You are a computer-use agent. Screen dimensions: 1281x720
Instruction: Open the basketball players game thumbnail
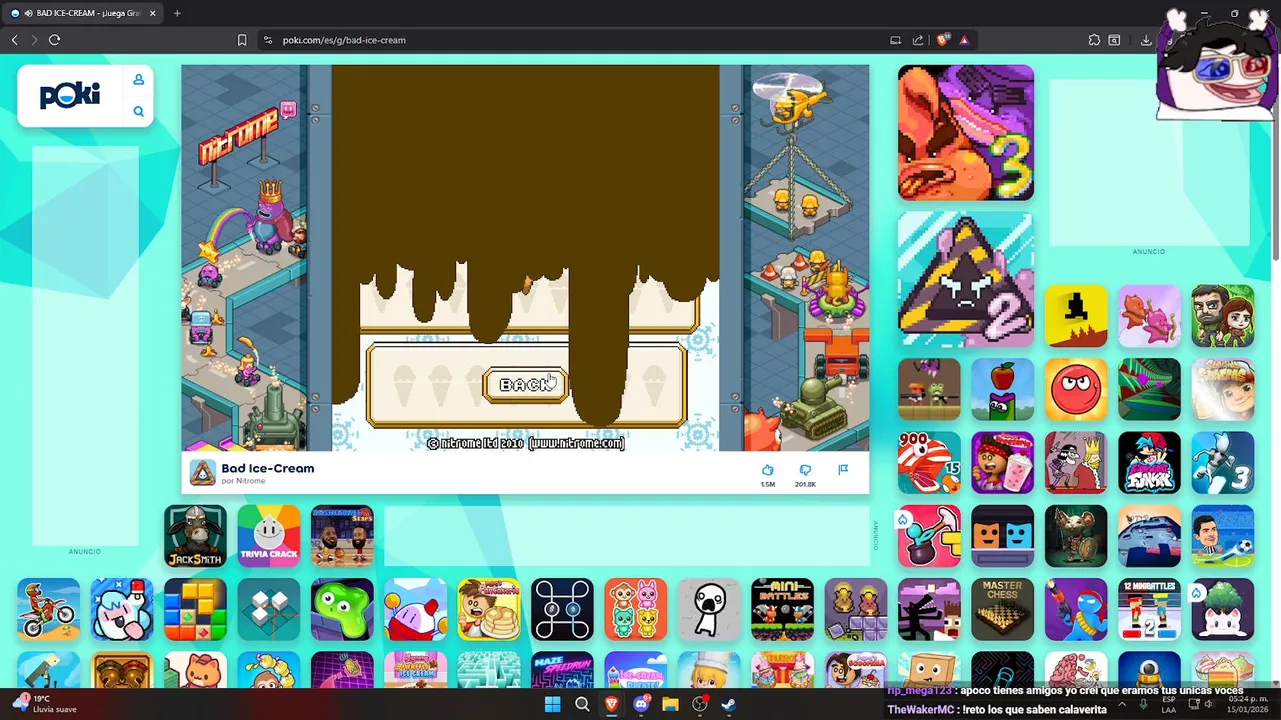tap(342, 535)
